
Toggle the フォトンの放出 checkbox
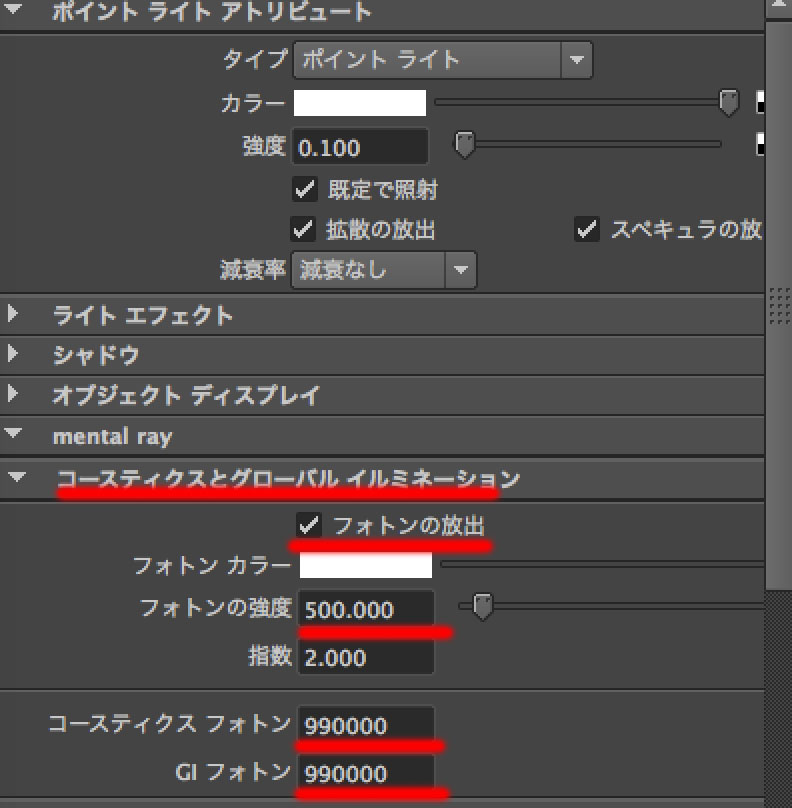click(309, 525)
